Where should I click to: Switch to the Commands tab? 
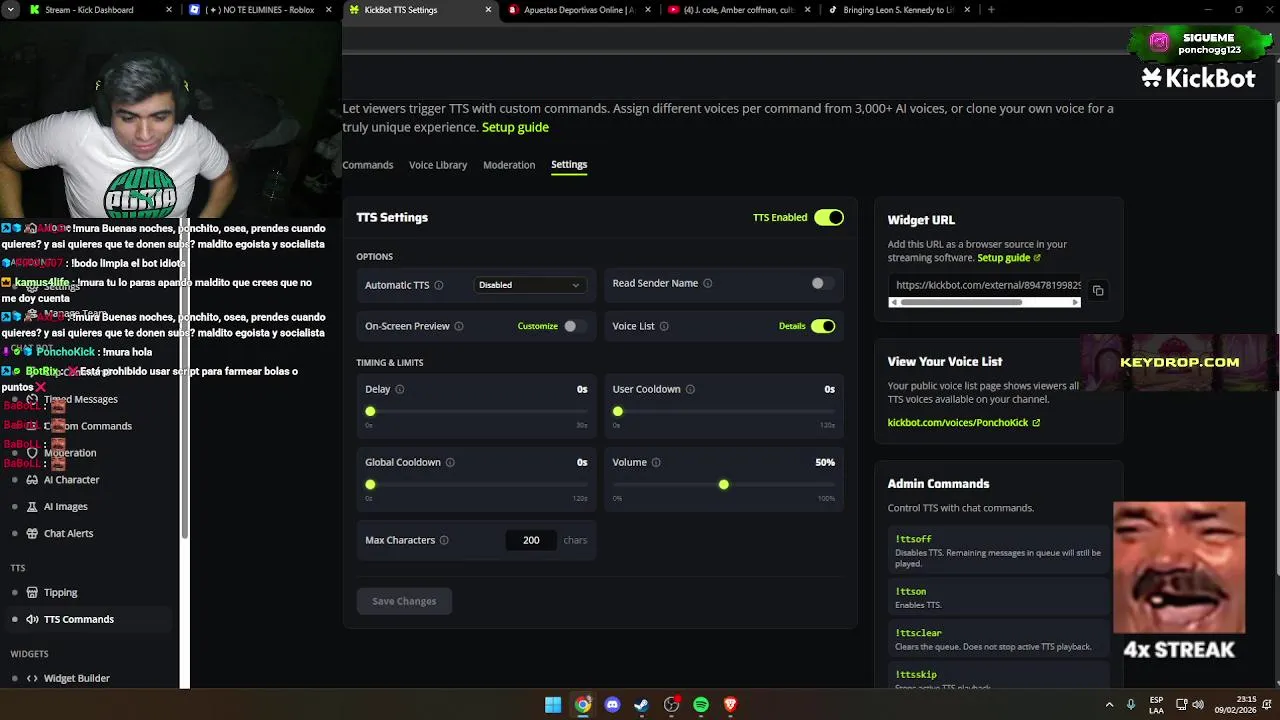click(x=368, y=165)
